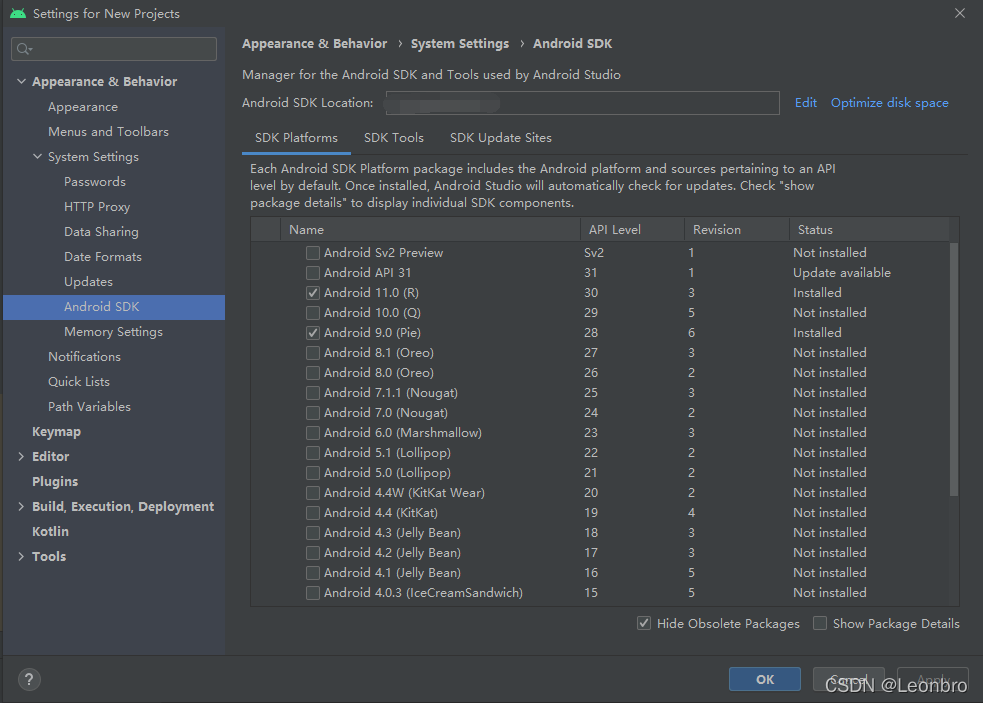Click System Settings in breadcrumb
983x703 pixels.
[460, 44]
